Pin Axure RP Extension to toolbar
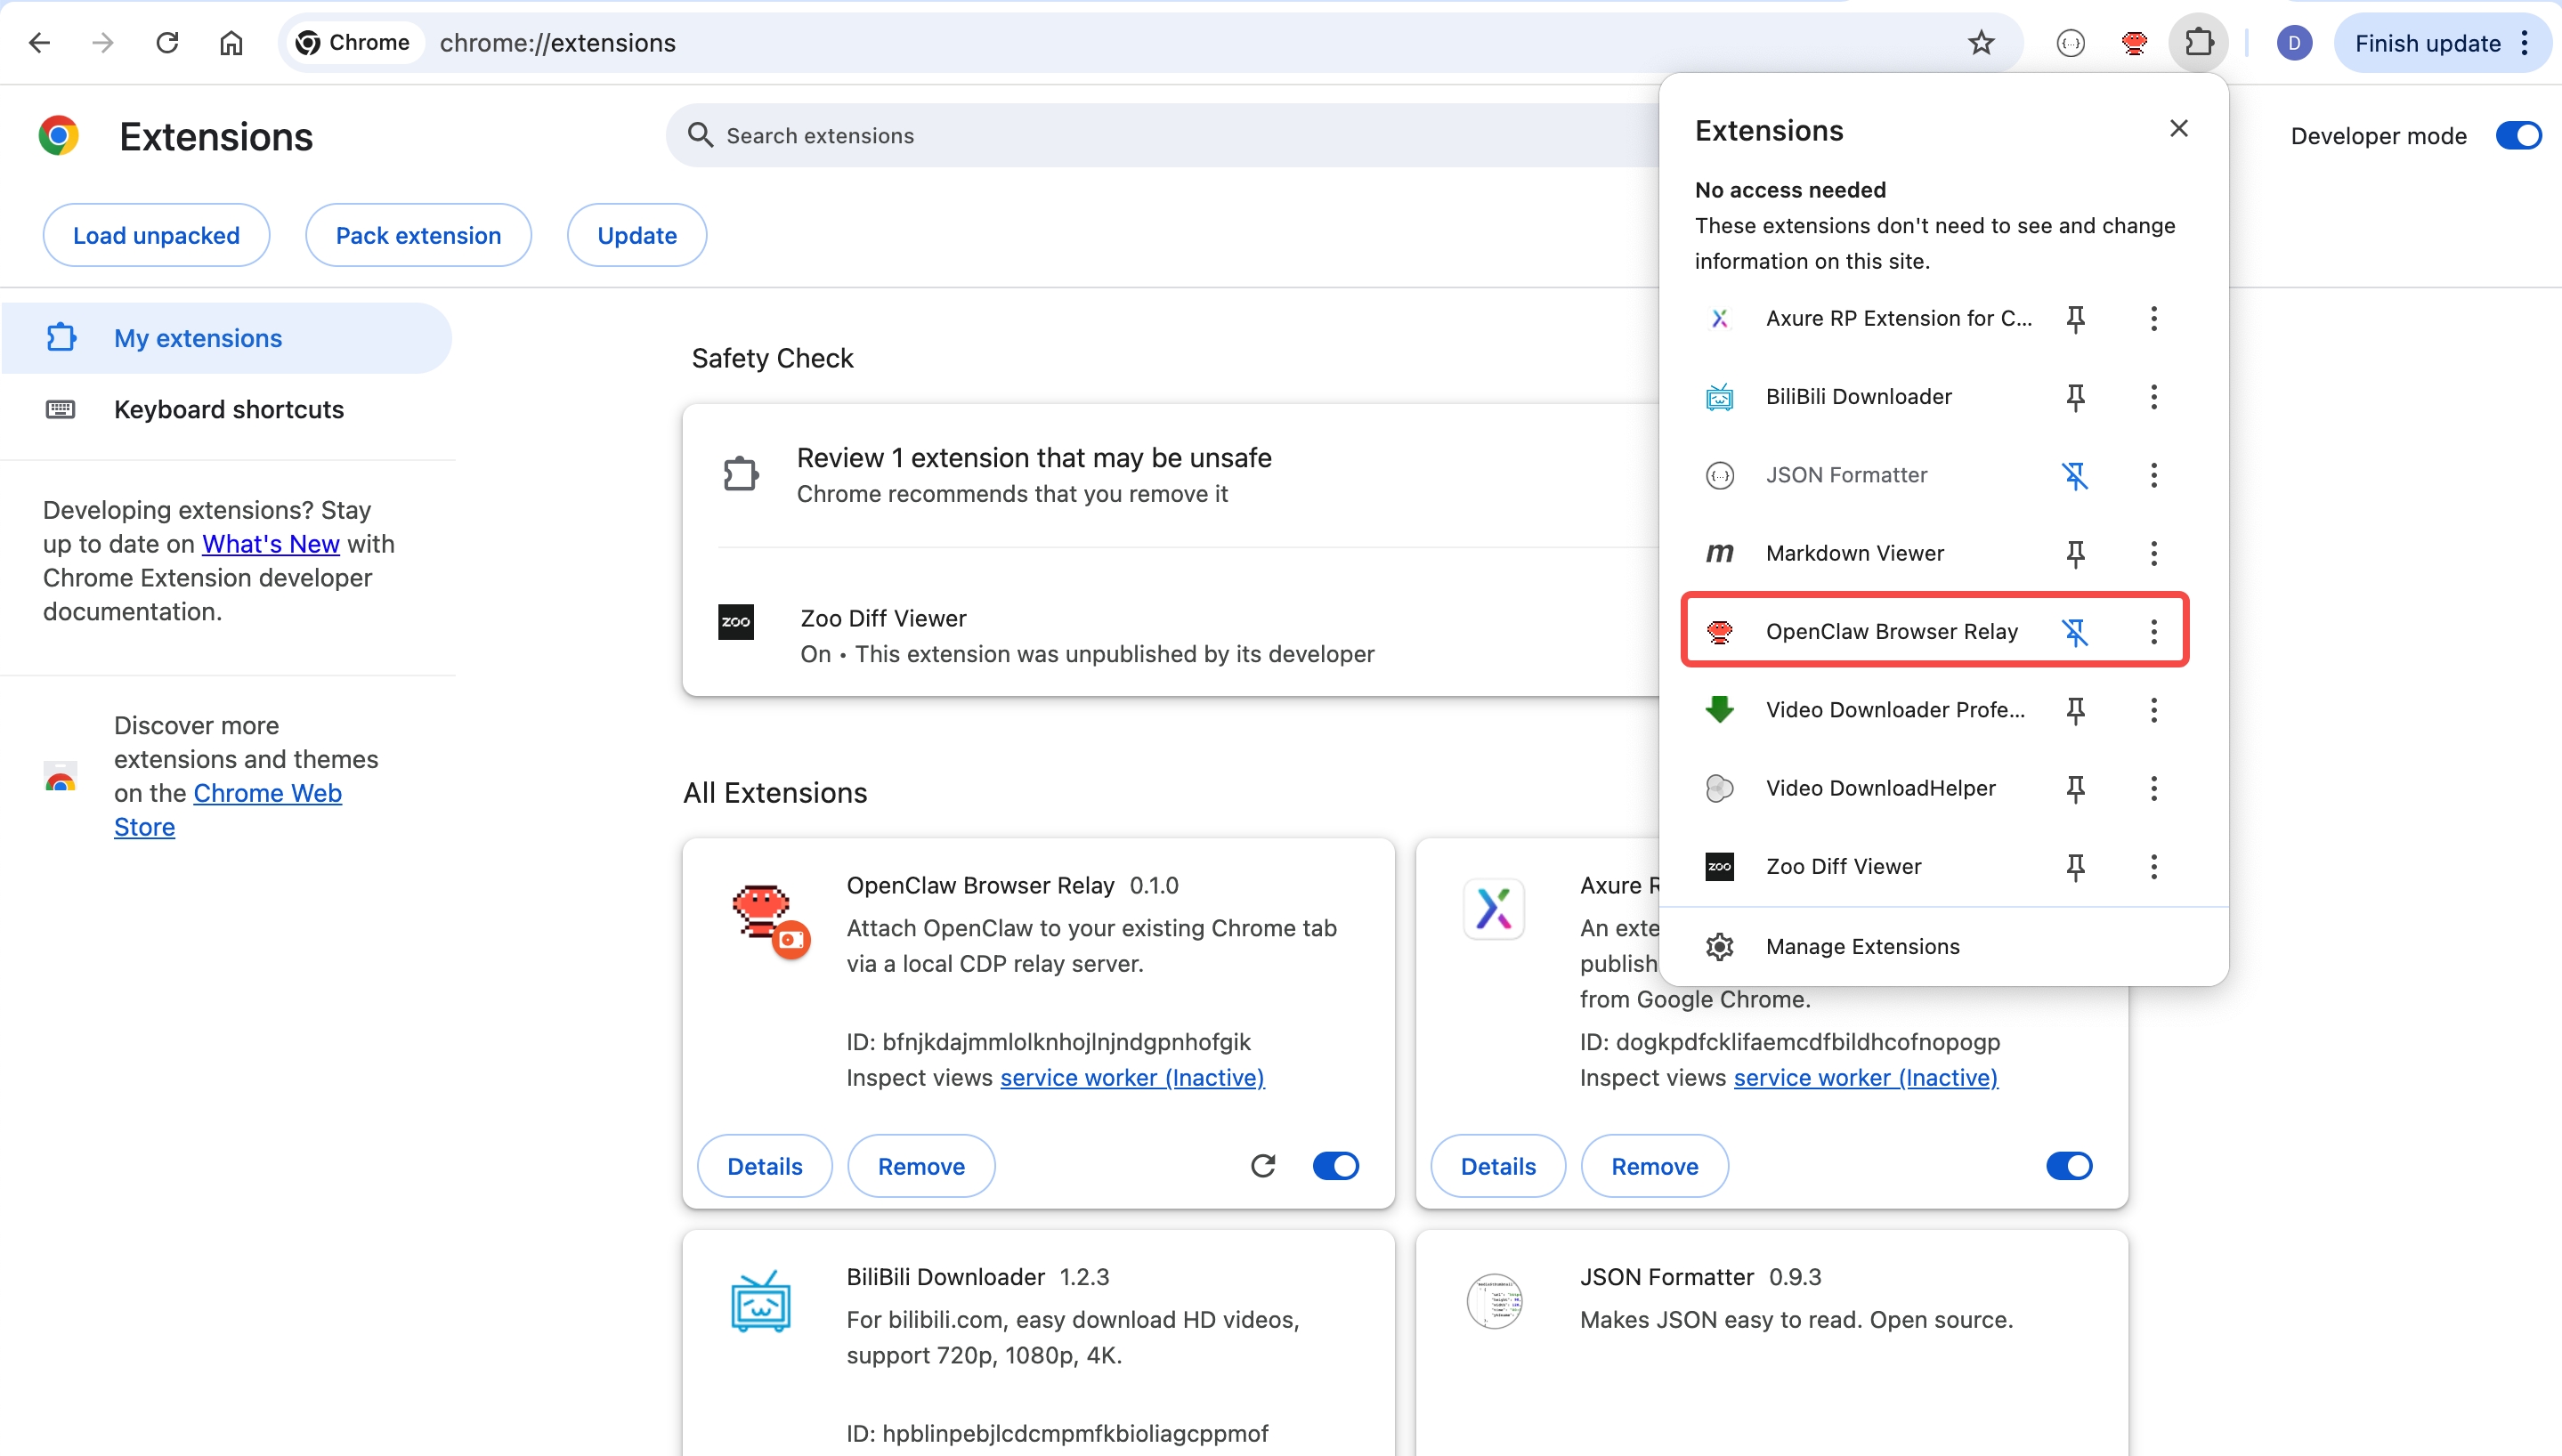The width and height of the screenshot is (2562, 1456). [2075, 319]
